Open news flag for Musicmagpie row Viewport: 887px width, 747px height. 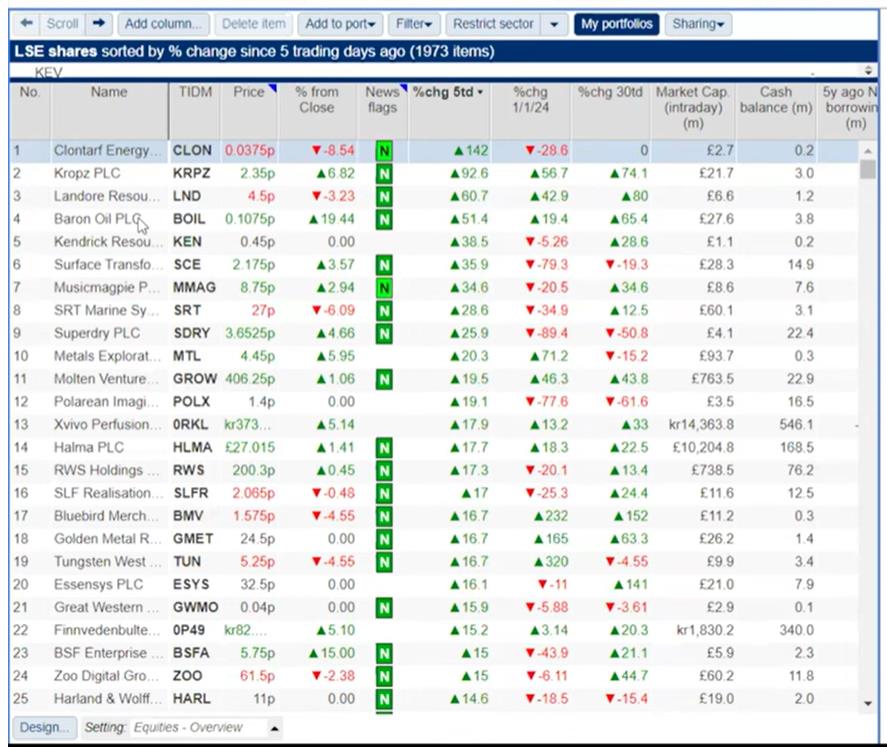384,288
